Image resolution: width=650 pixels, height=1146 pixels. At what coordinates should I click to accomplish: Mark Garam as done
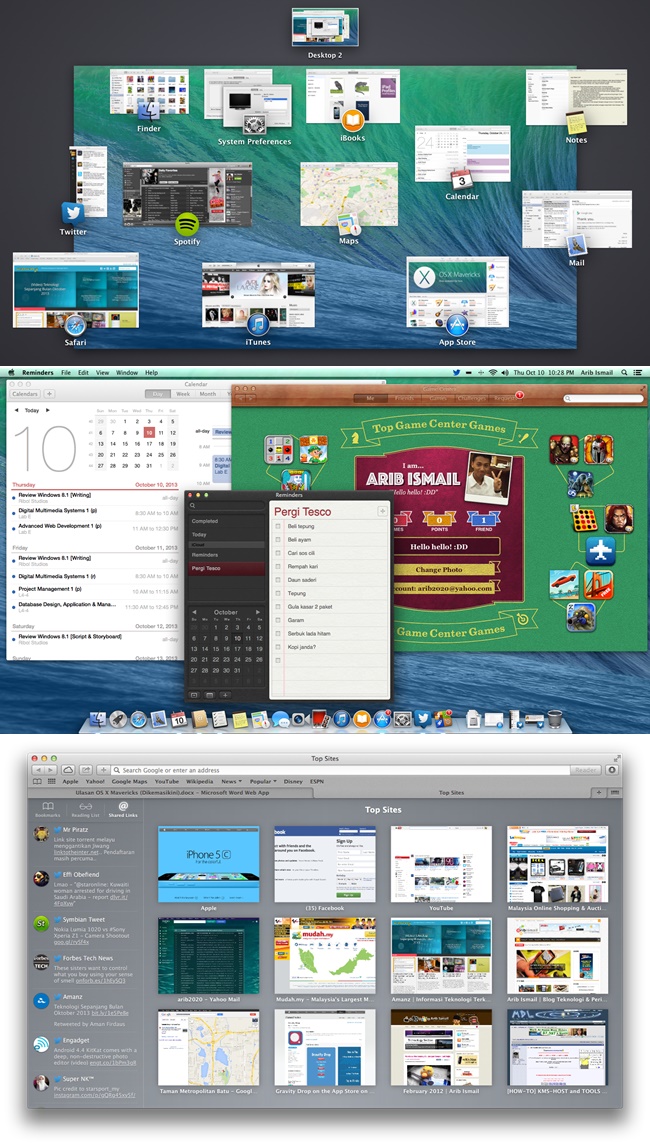(278, 620)
